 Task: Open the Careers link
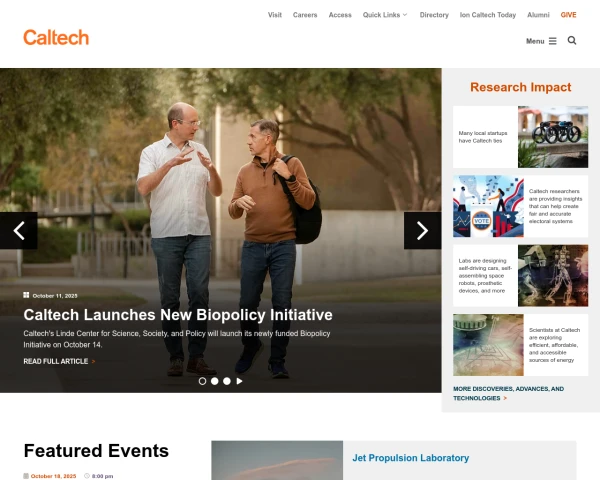[305, 15]
